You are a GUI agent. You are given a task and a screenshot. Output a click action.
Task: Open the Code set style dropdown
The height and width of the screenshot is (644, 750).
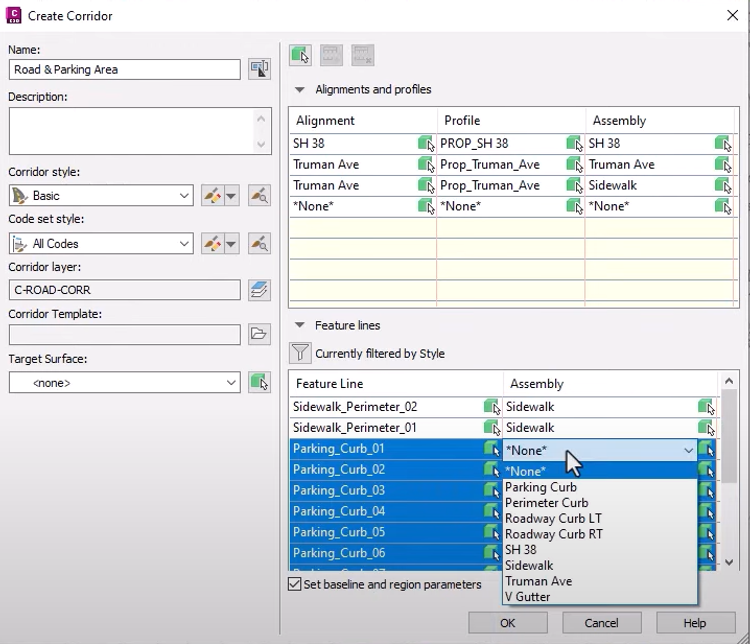pyautogui.click(x=184, y=243)
